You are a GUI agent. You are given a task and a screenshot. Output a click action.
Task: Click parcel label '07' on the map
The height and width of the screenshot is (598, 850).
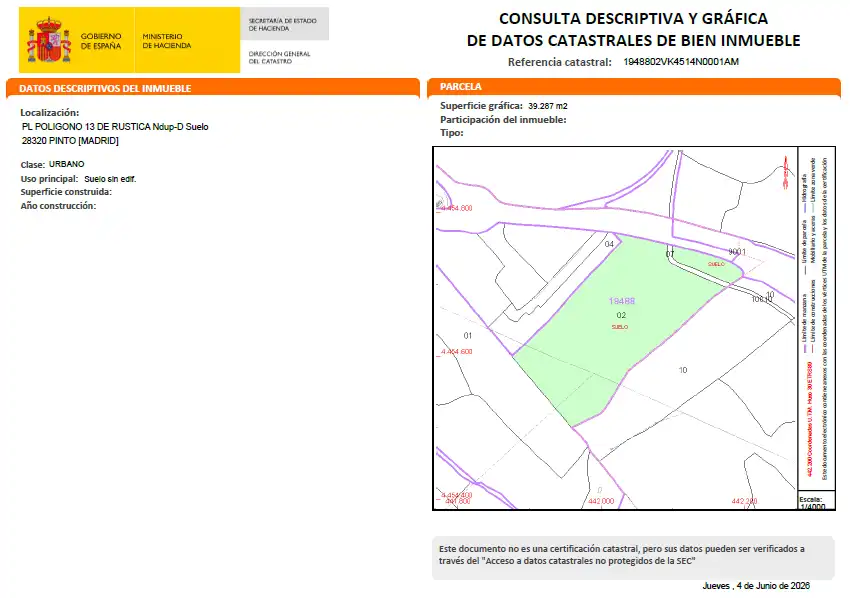pyautogui.click(x=669, y=254)
